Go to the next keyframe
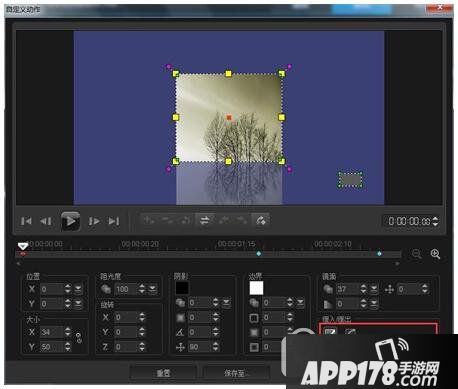Viewport: 458px width, 389px height. point(242,220)
